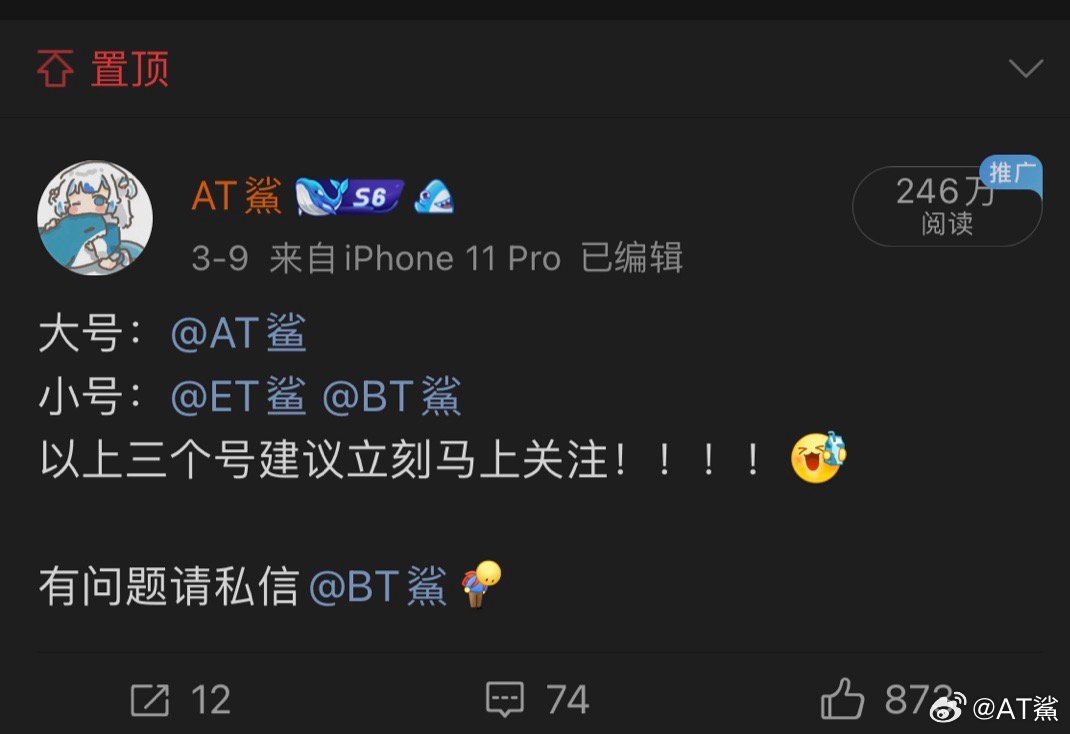Open the comment count 74
This screenshot has width=1070, height=734.
point(567,700)
